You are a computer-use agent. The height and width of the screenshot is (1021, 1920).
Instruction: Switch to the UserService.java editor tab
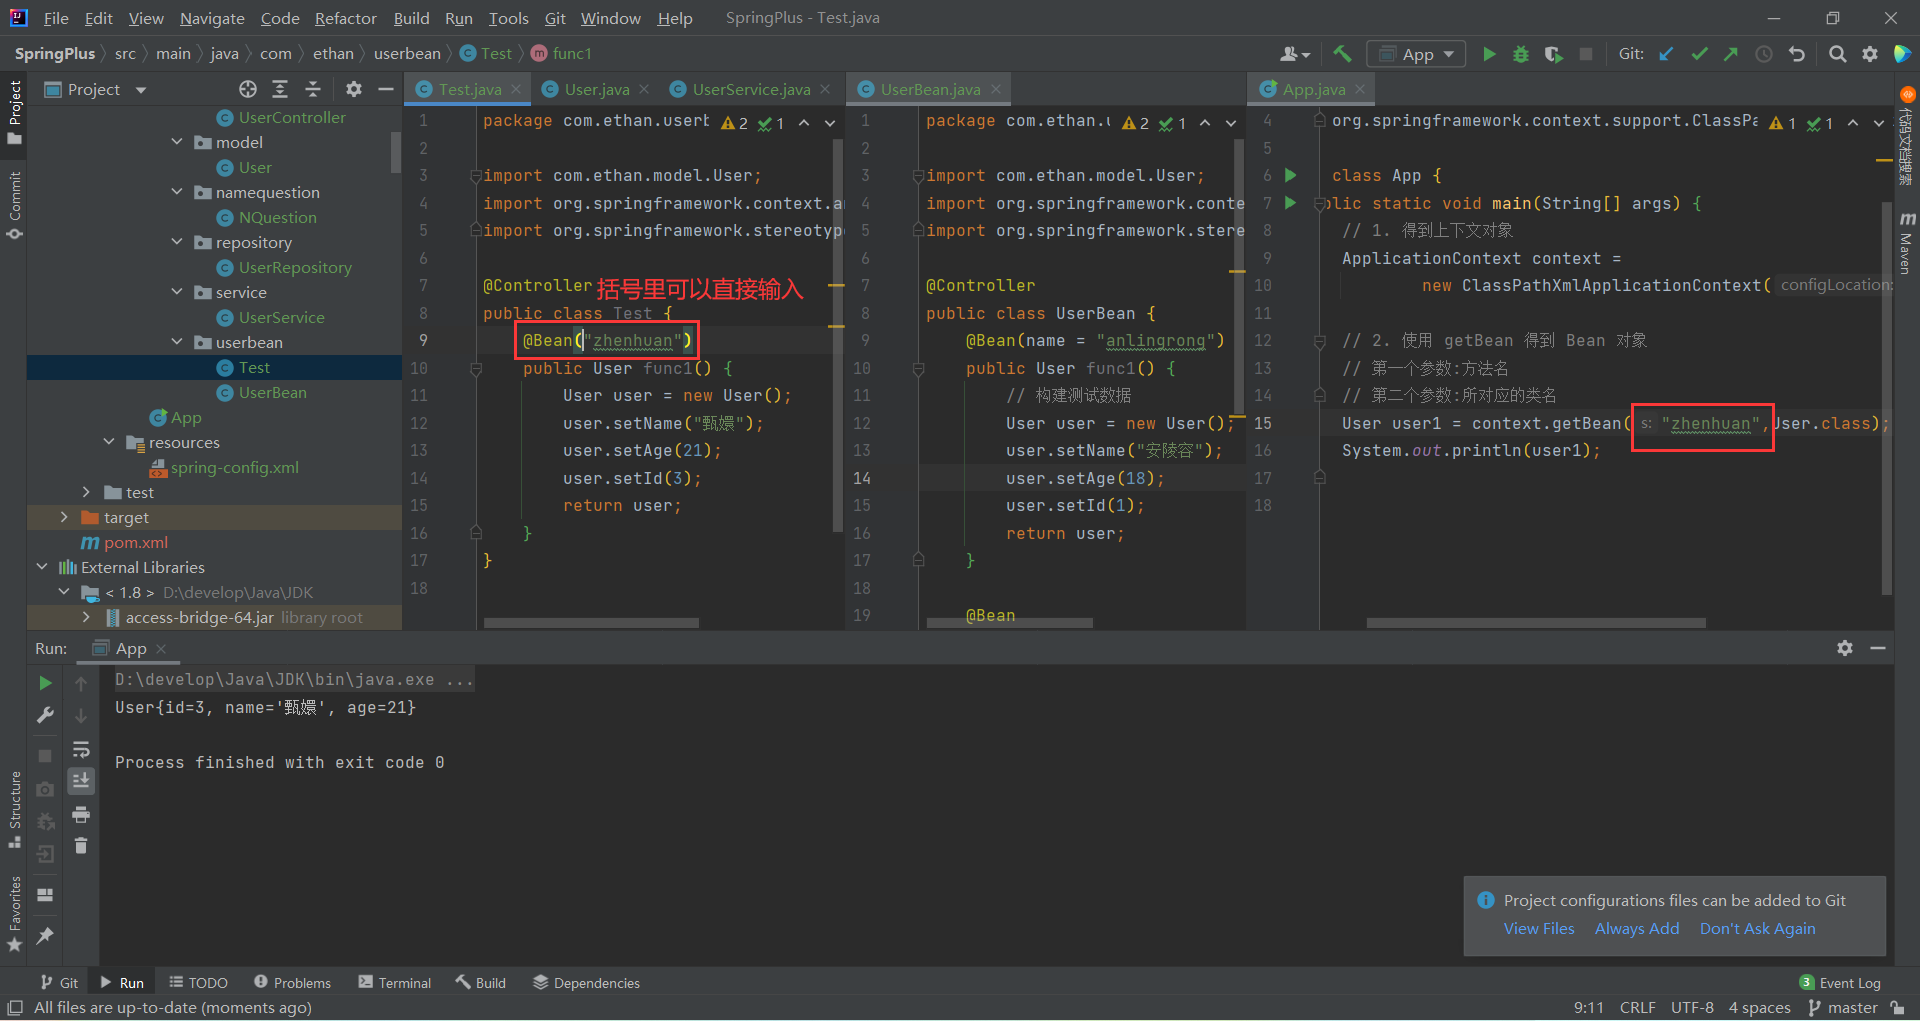coord(752,89)
